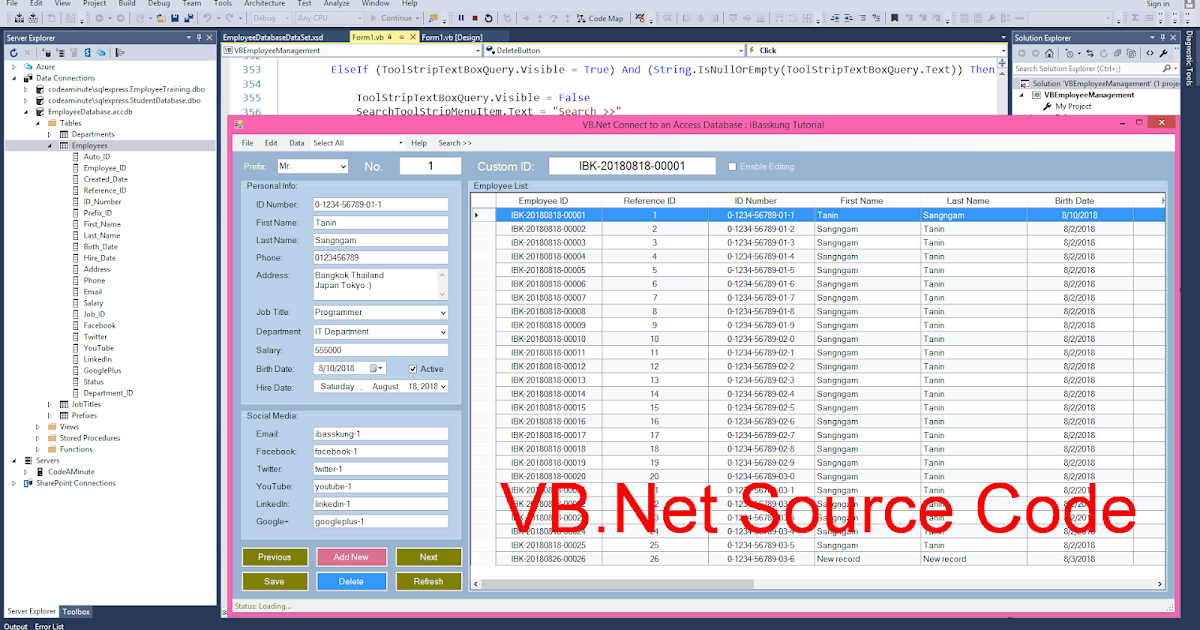Open Properties via the wrench icon
The height and width of the screenshot is (630, 1200).
tap(1164, 53)
